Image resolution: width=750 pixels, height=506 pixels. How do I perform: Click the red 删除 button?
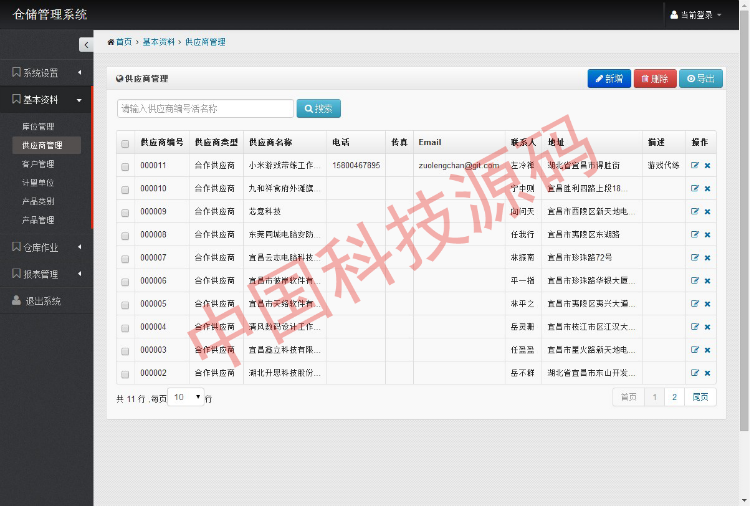(x=655, y=79)
